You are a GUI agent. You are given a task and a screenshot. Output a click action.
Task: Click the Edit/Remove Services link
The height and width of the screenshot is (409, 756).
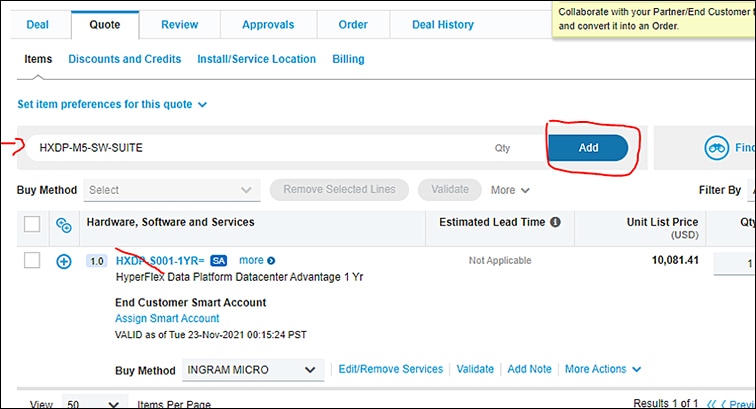point(391,369)
